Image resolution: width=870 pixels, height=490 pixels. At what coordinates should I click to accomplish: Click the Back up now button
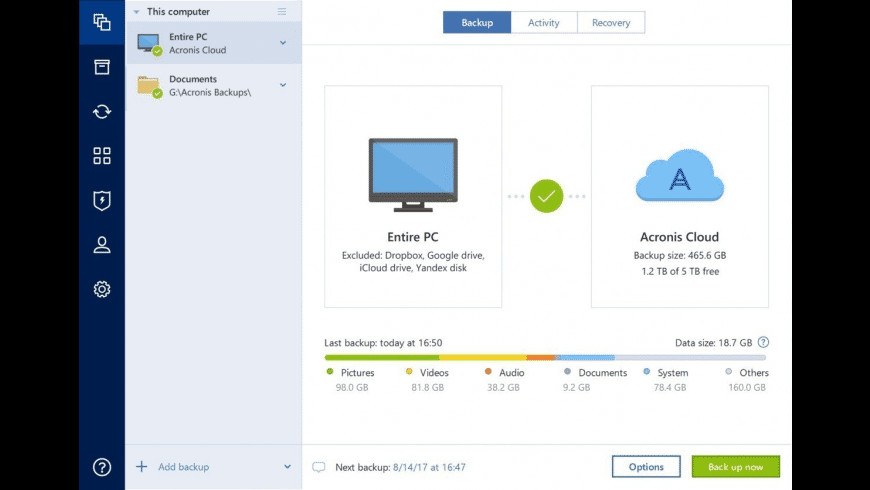736,467
